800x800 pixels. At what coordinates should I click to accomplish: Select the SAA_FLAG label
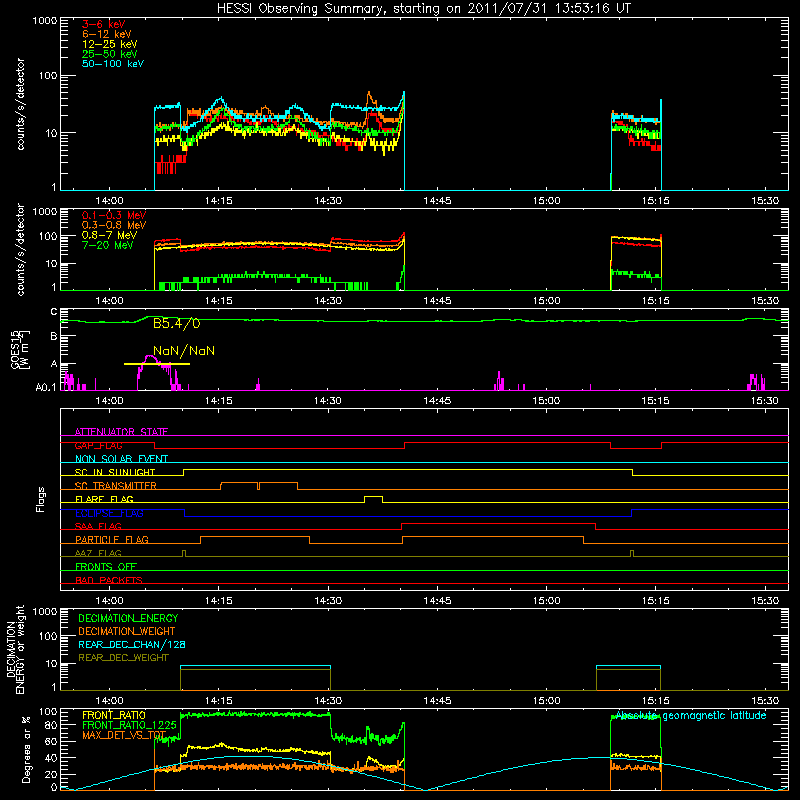click(x=98, y=526)
